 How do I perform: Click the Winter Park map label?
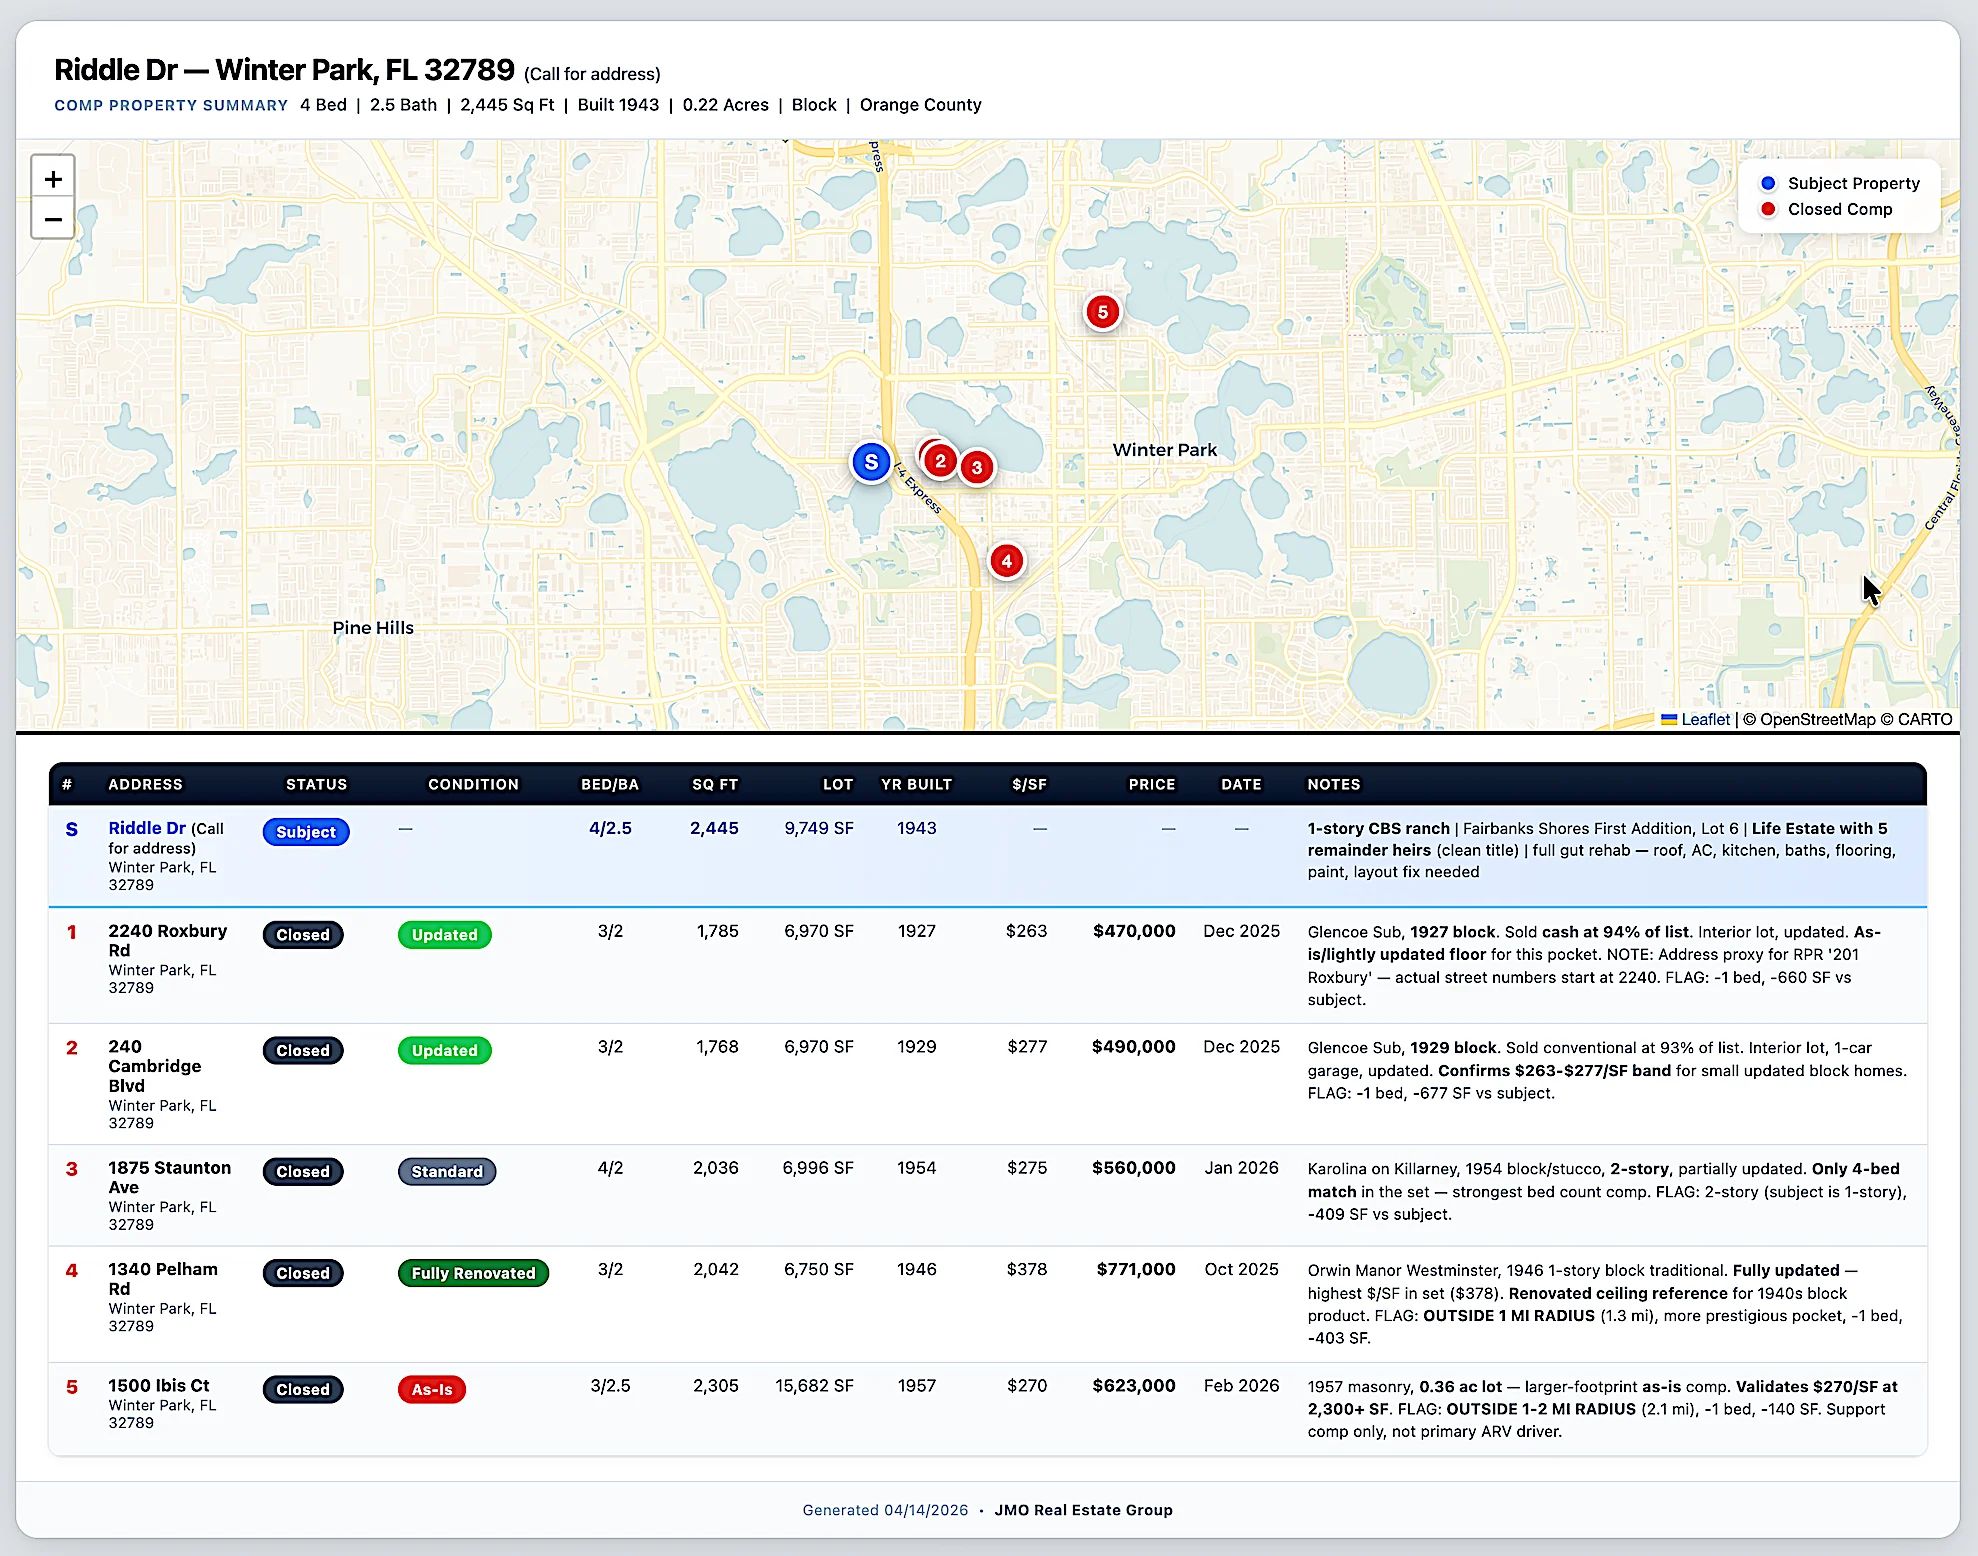coord(1164,450)
